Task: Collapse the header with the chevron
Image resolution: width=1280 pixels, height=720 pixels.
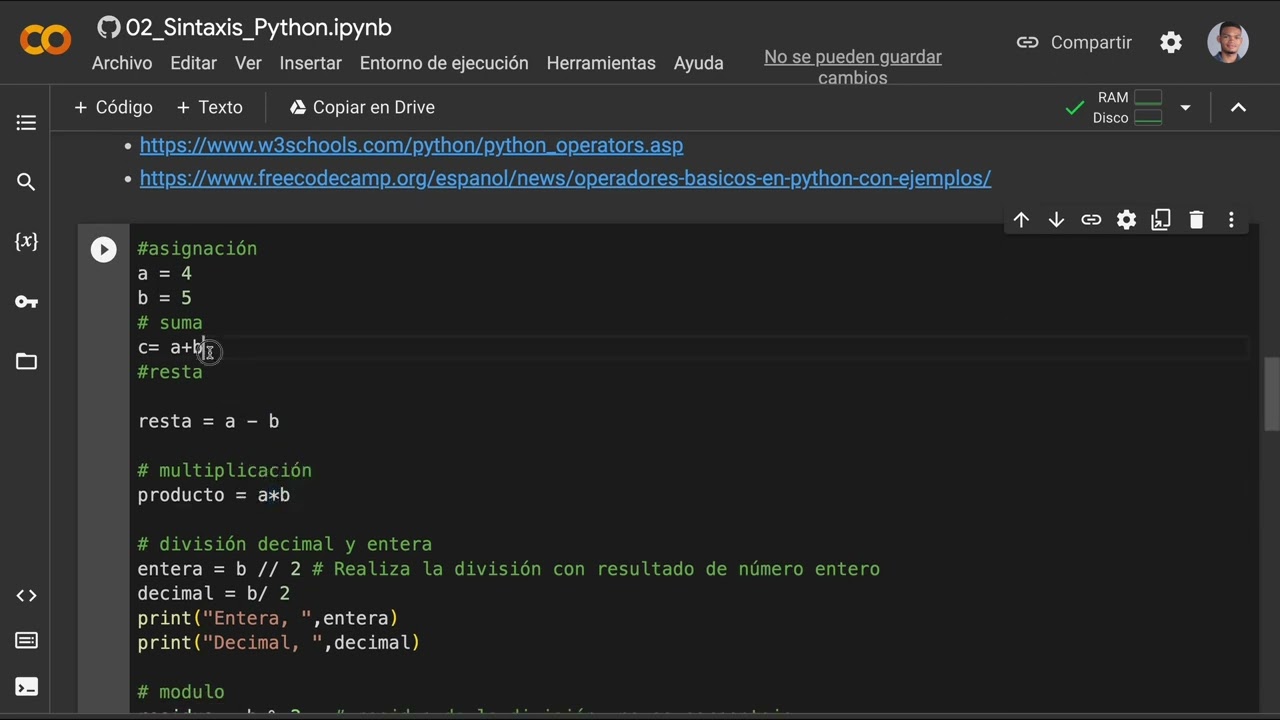Action: coord(1238,107)
